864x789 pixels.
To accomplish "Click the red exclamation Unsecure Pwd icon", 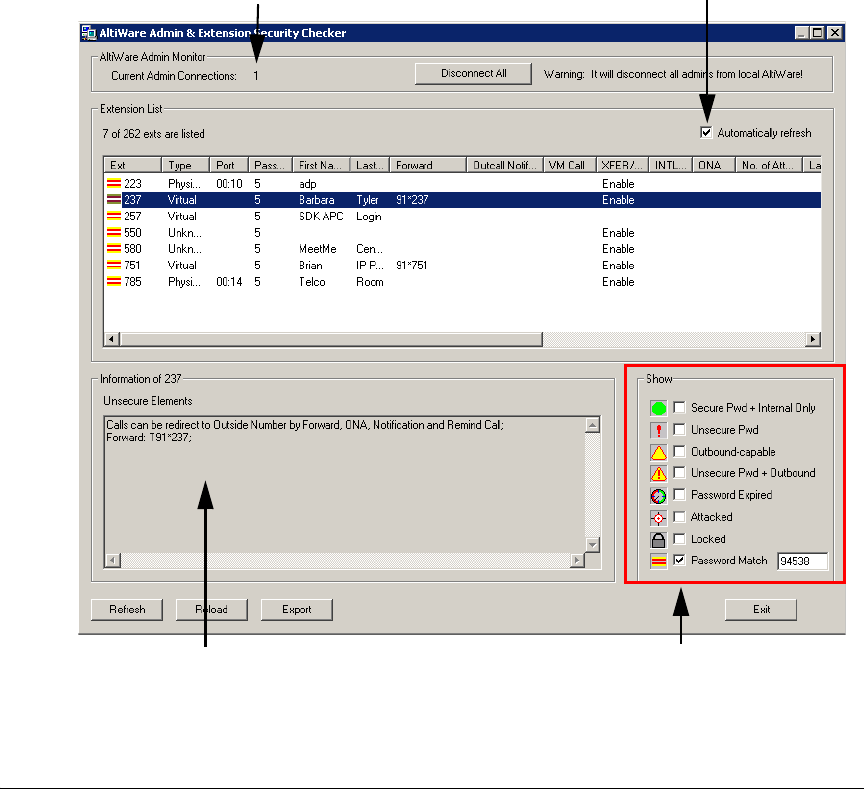I will tap(658, 430).
